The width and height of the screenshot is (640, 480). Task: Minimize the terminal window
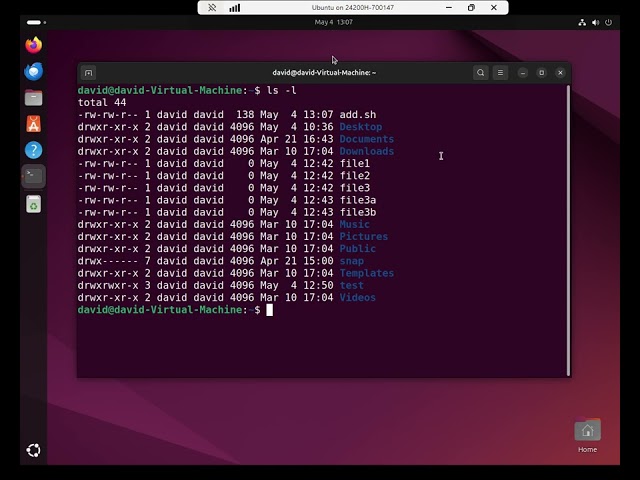(x=523, y=73)
